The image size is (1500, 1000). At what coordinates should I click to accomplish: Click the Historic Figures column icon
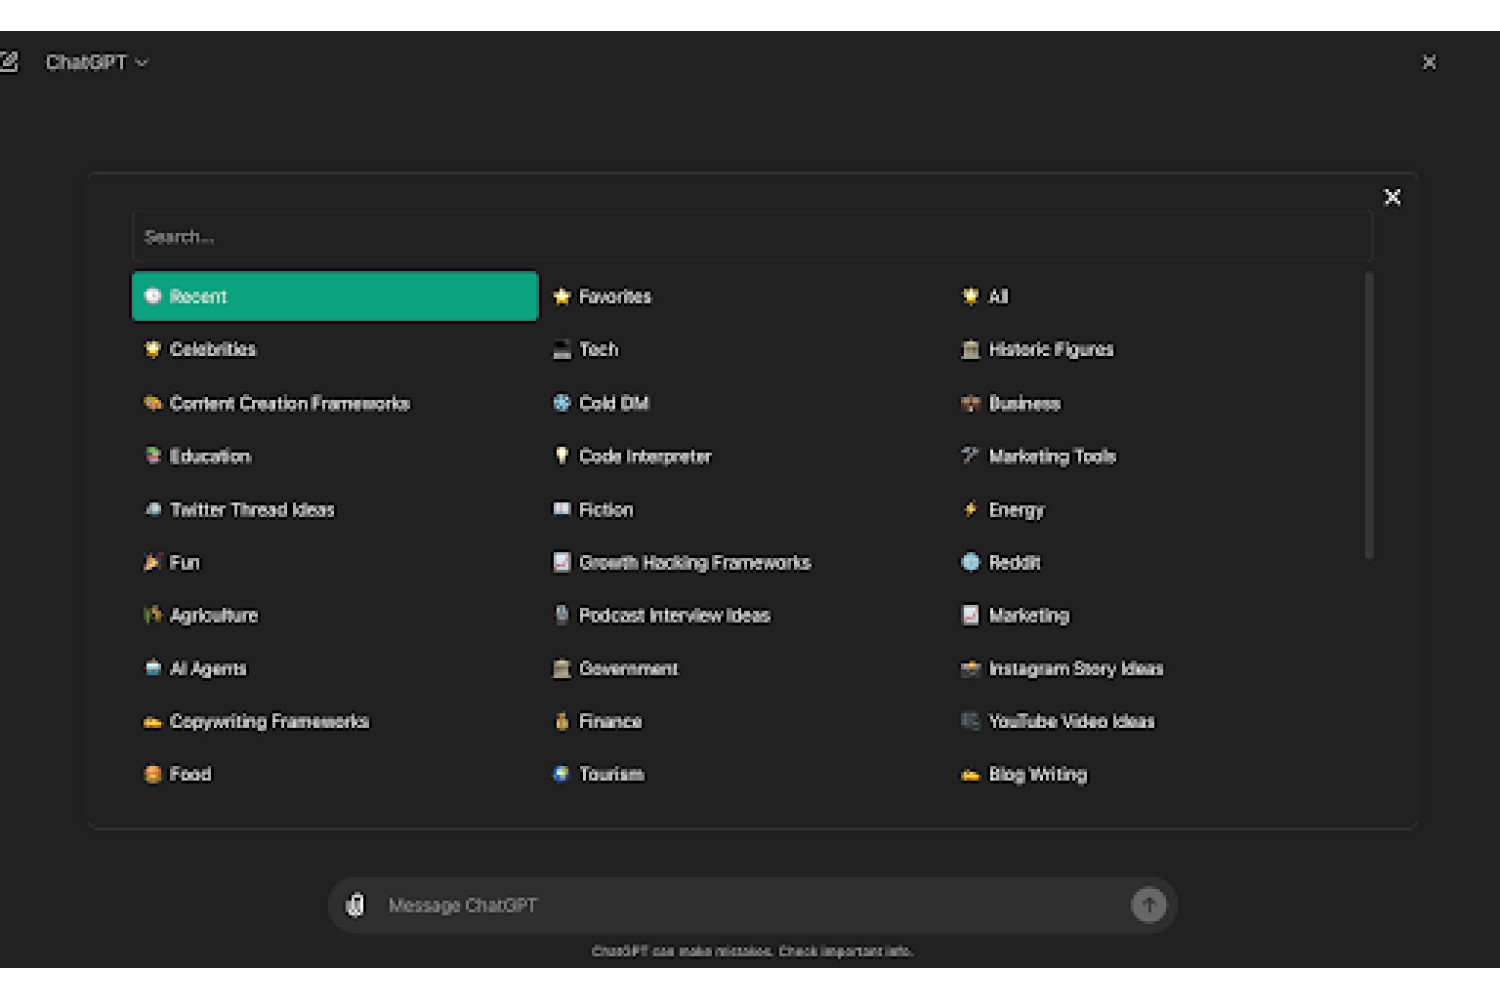[970, 349]
